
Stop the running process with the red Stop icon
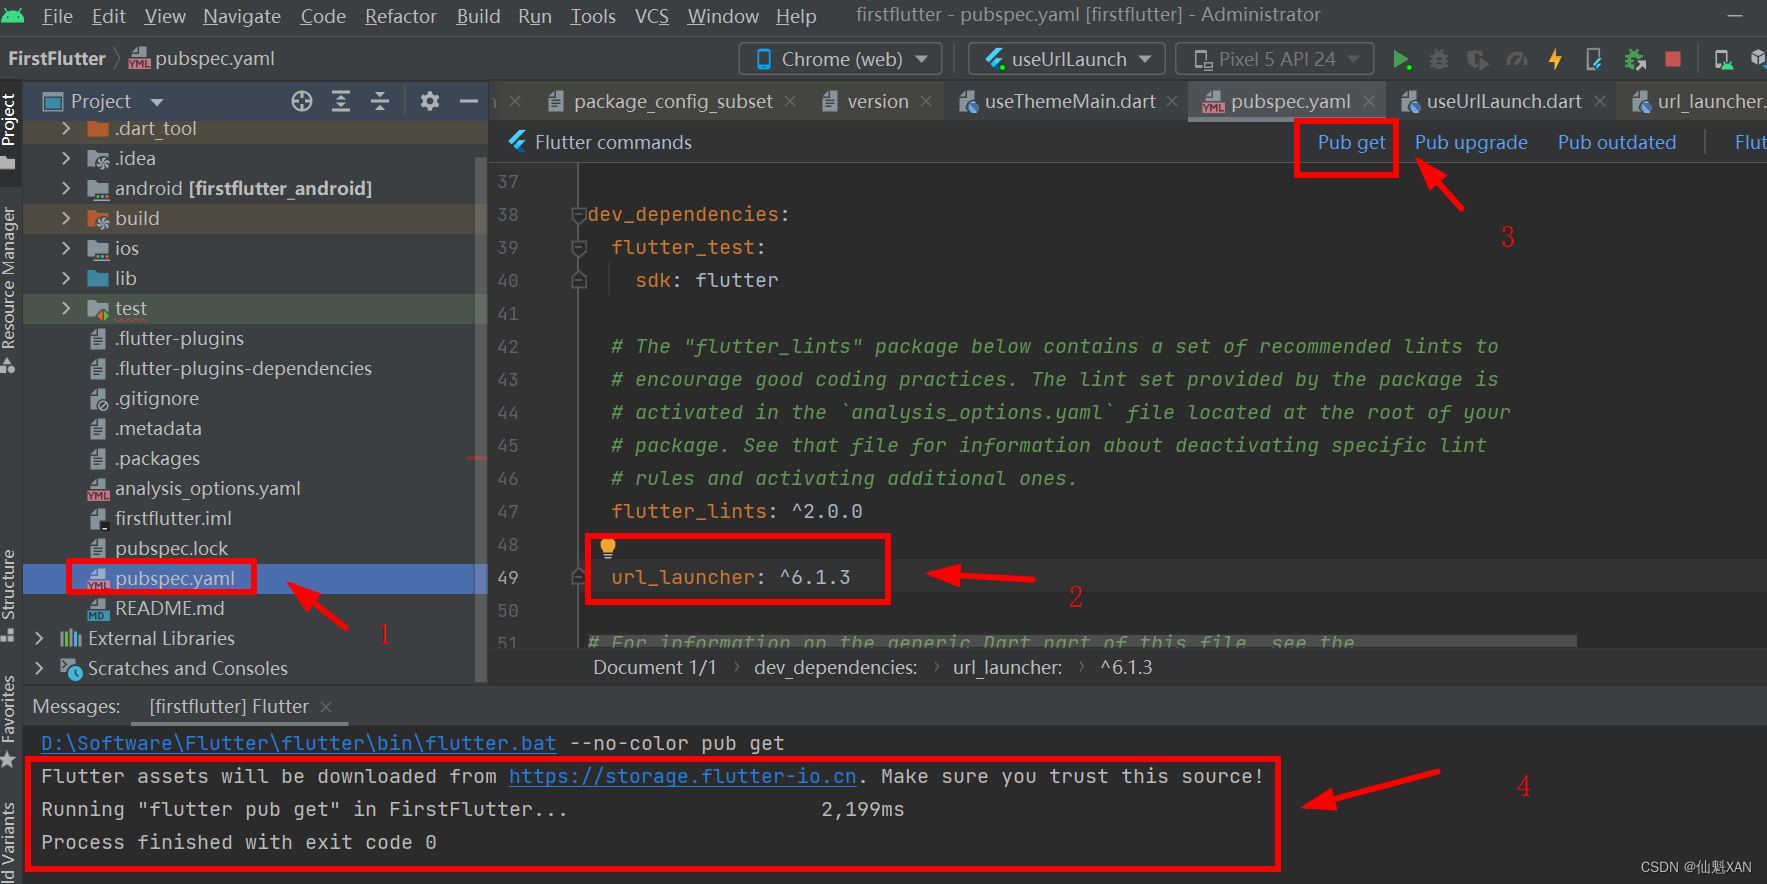pos(1672,60)
